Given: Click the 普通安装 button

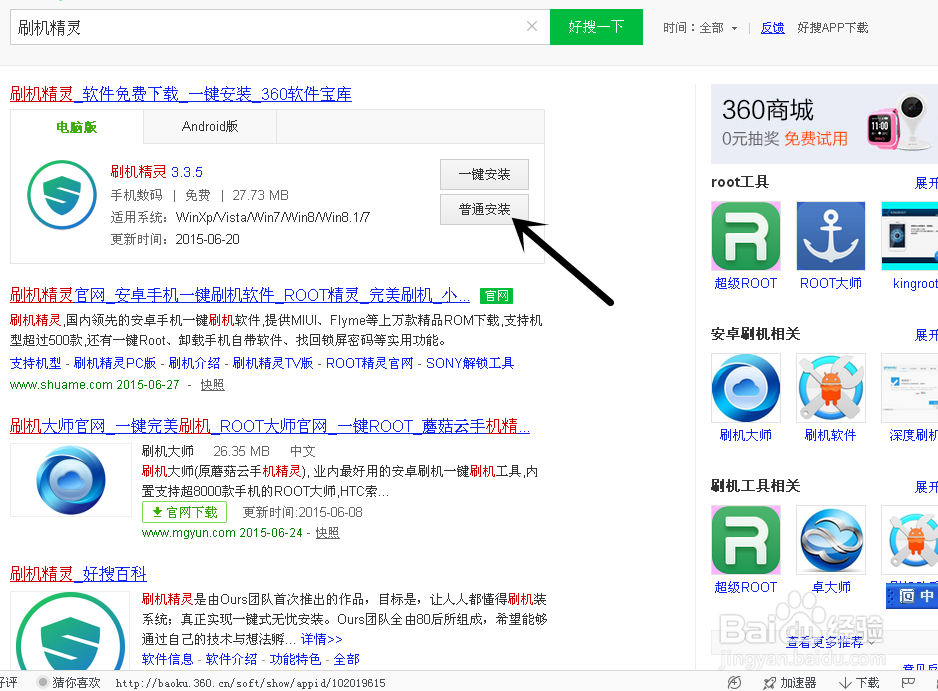Looking at the screenshot, I should [x=485, y=209].
